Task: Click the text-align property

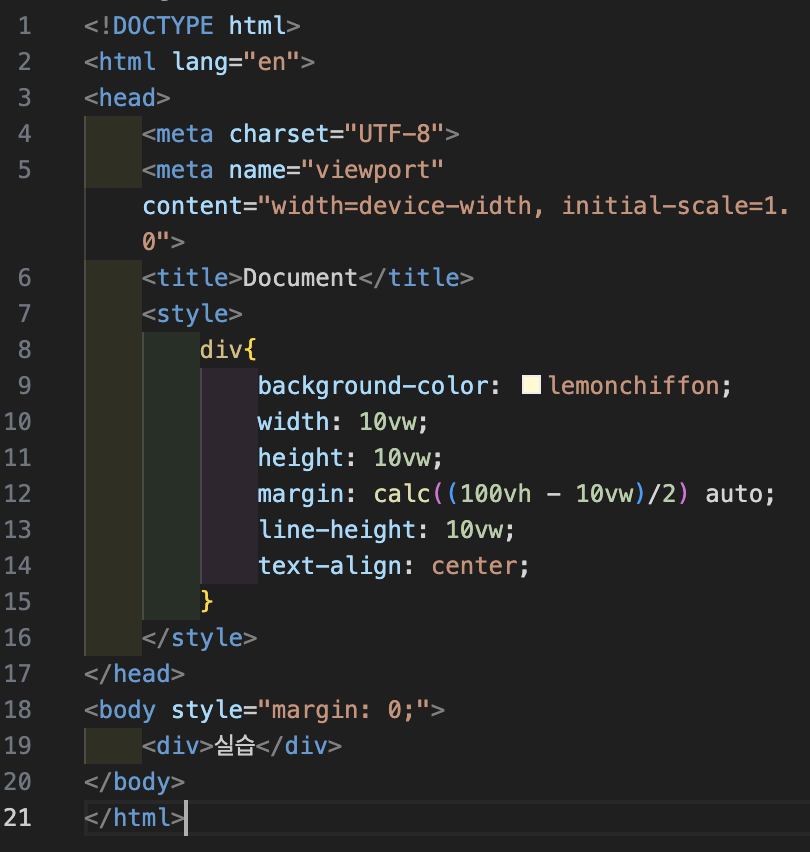Action: point(329,566)
